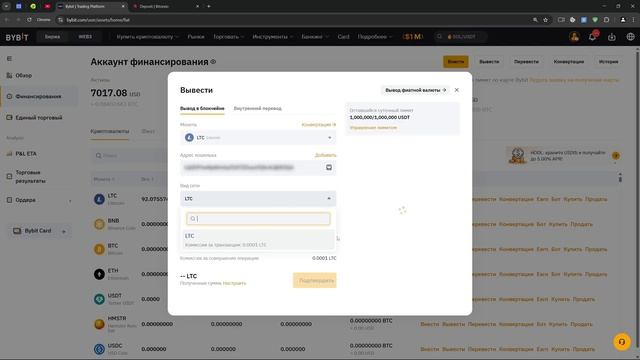The image size is (640, 360).
Task: Expand the Купить криптовалюту menu
Action: 147,37
